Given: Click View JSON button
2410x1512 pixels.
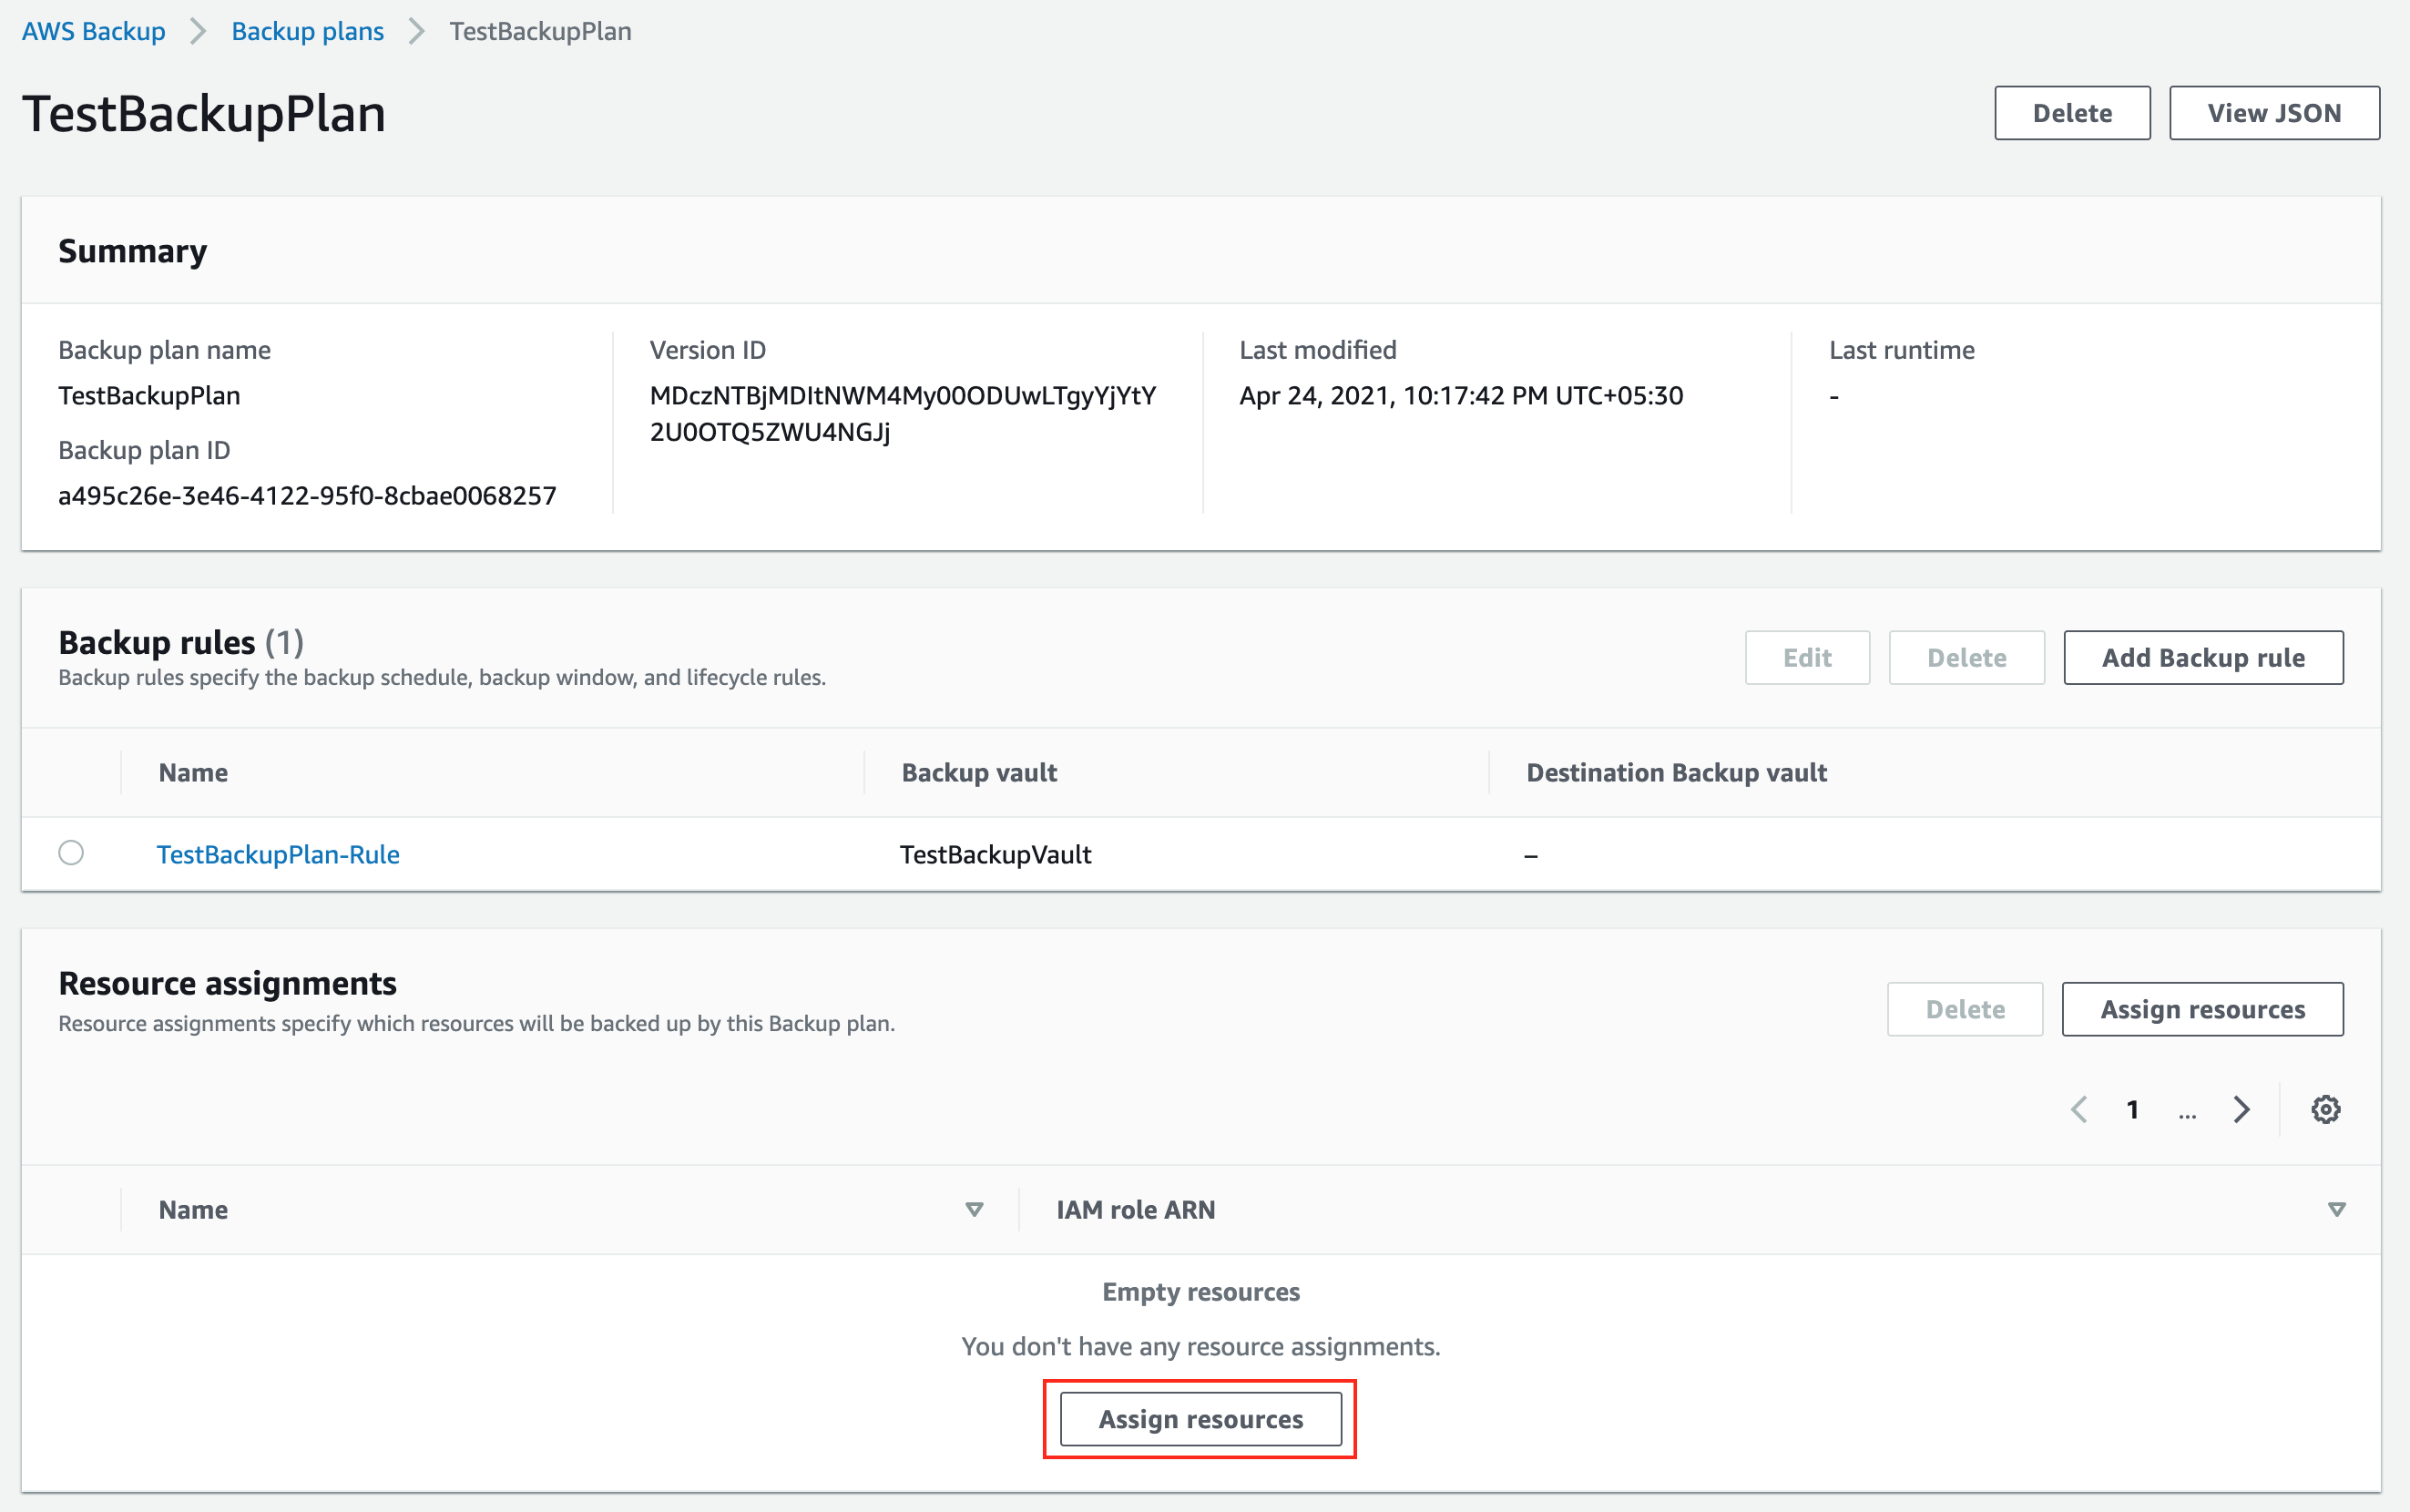Looking at the screenshot, I should coord(2274,113).
